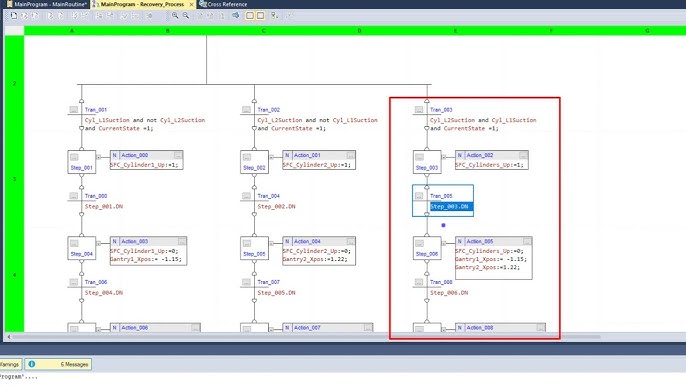Switch to the MainProgram - MainRoutine tab
686x386 pixels.
[x=46, y=4]
